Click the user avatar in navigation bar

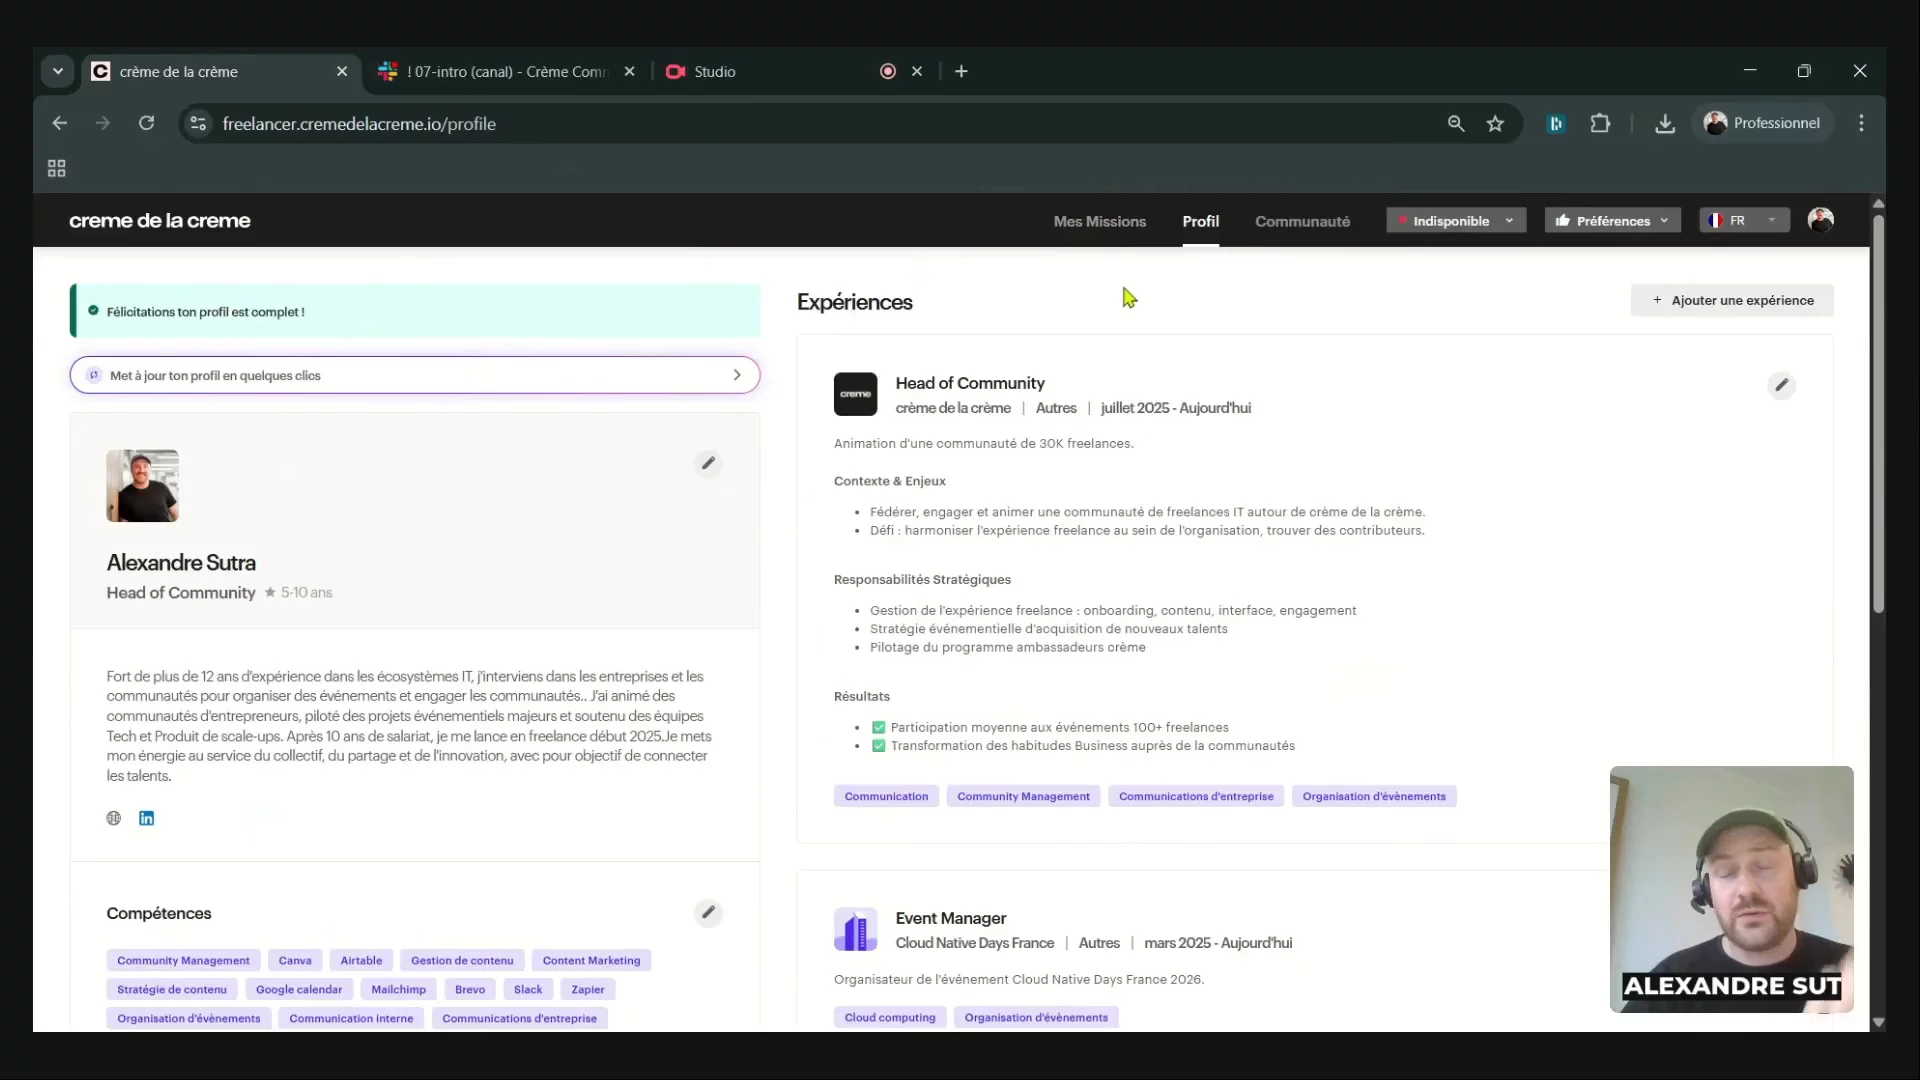pyautogui.click(x=1820, y=220)
